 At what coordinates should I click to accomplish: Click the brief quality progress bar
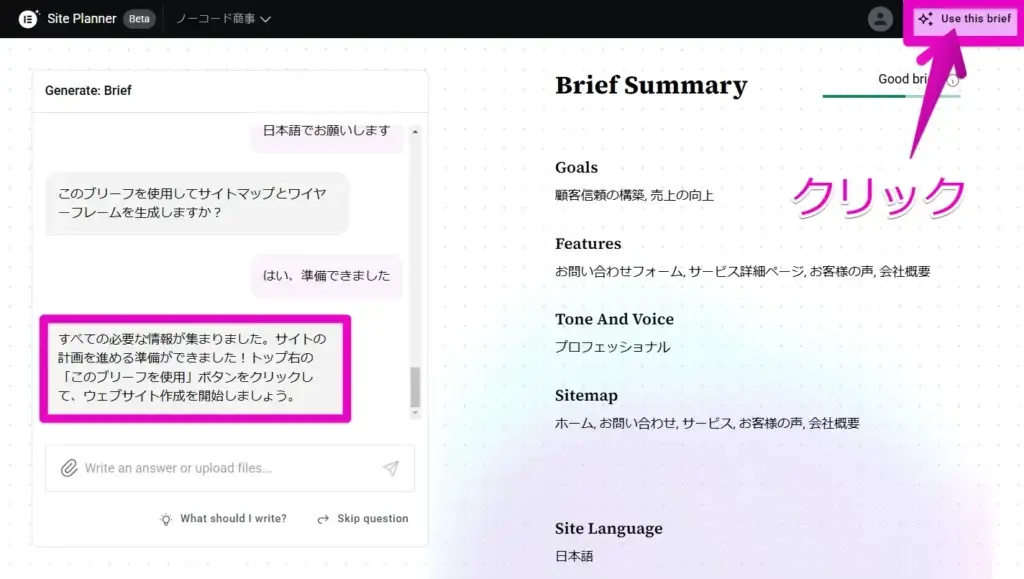pyautogui.click(x=891, y=96)
